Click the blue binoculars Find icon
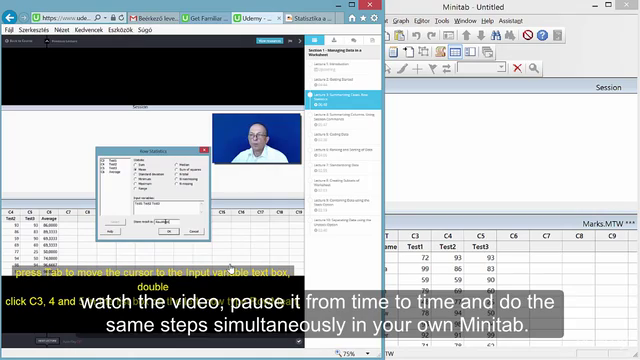The image size is (640, 360). pyautogui.click(x=496, y=36)
